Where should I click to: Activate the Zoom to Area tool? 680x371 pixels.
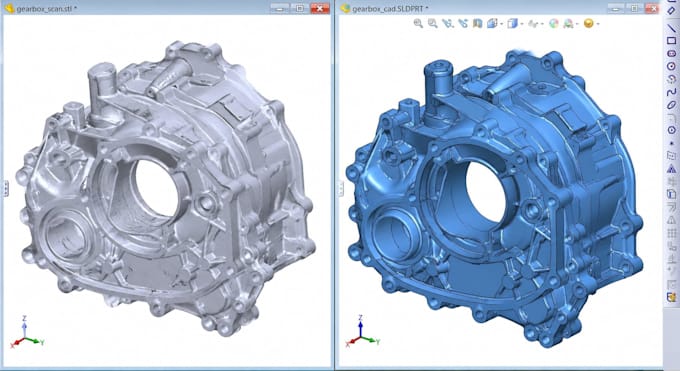pos(433,23)
